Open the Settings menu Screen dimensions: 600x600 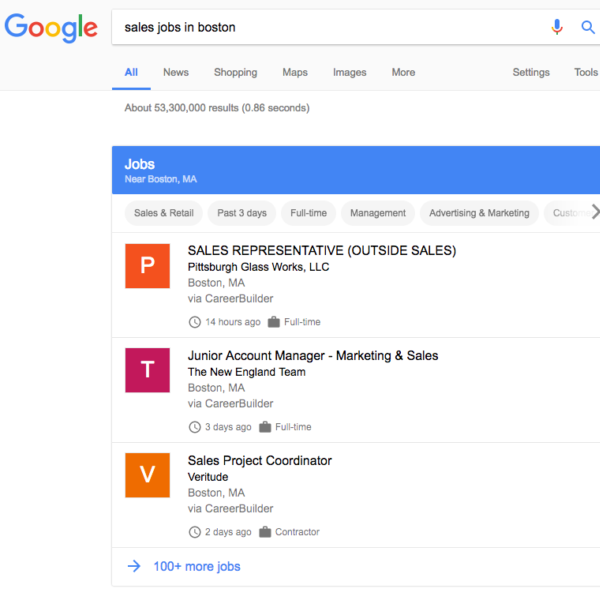[x=531, y=72]
